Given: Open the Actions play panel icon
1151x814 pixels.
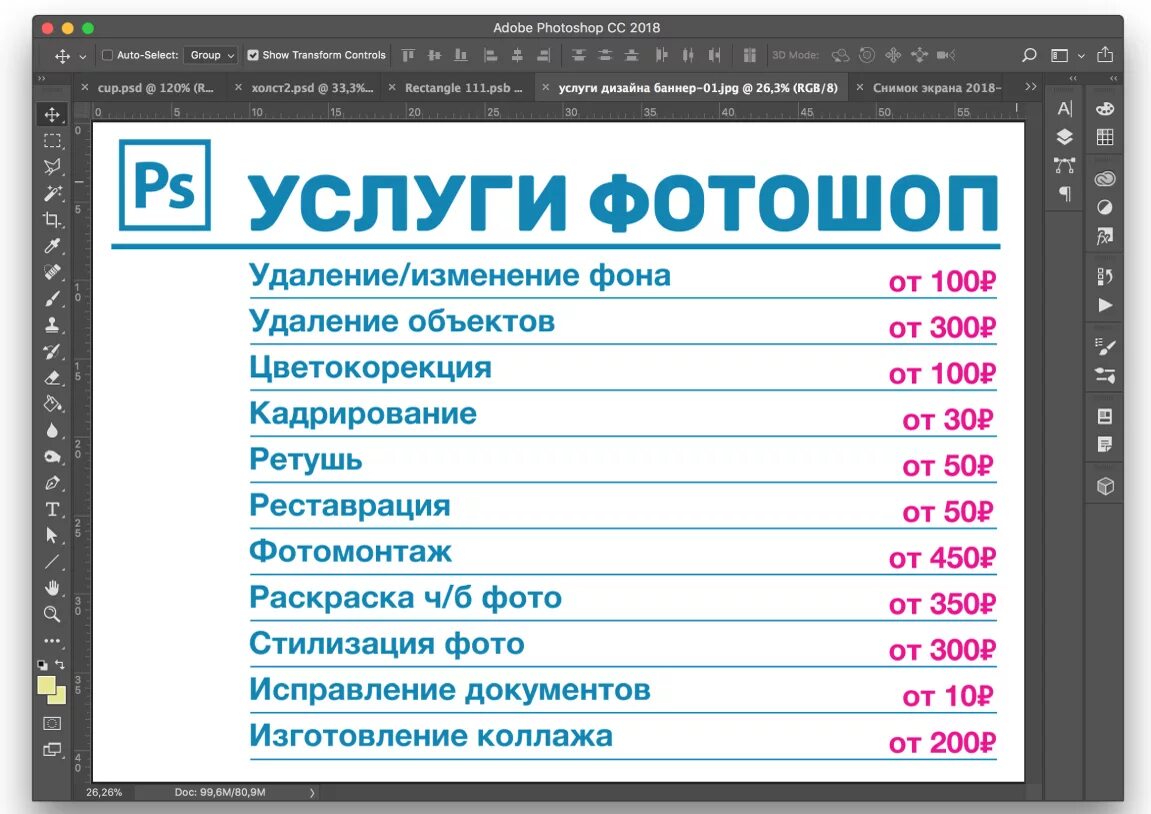Looking at the screenshot, I should coord(1105,305).
